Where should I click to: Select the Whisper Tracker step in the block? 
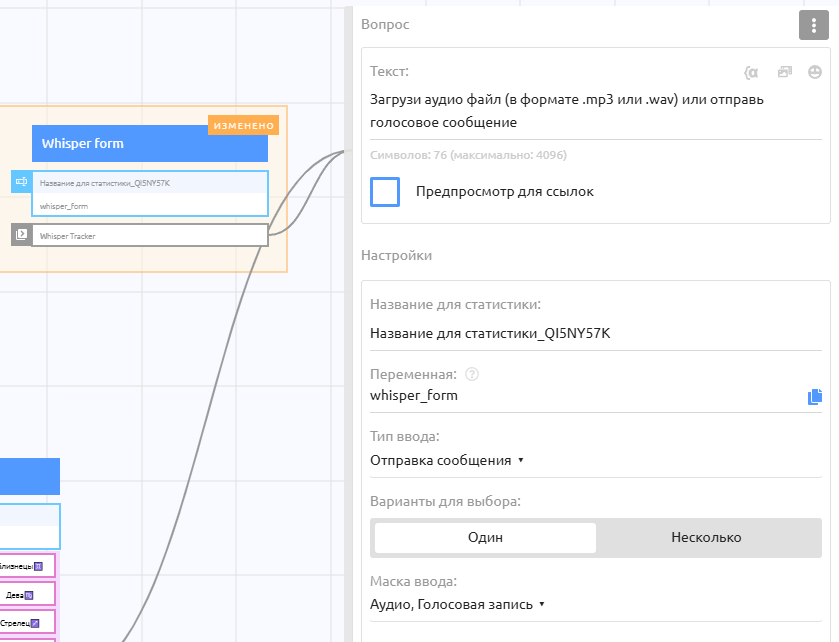[149, 235]
